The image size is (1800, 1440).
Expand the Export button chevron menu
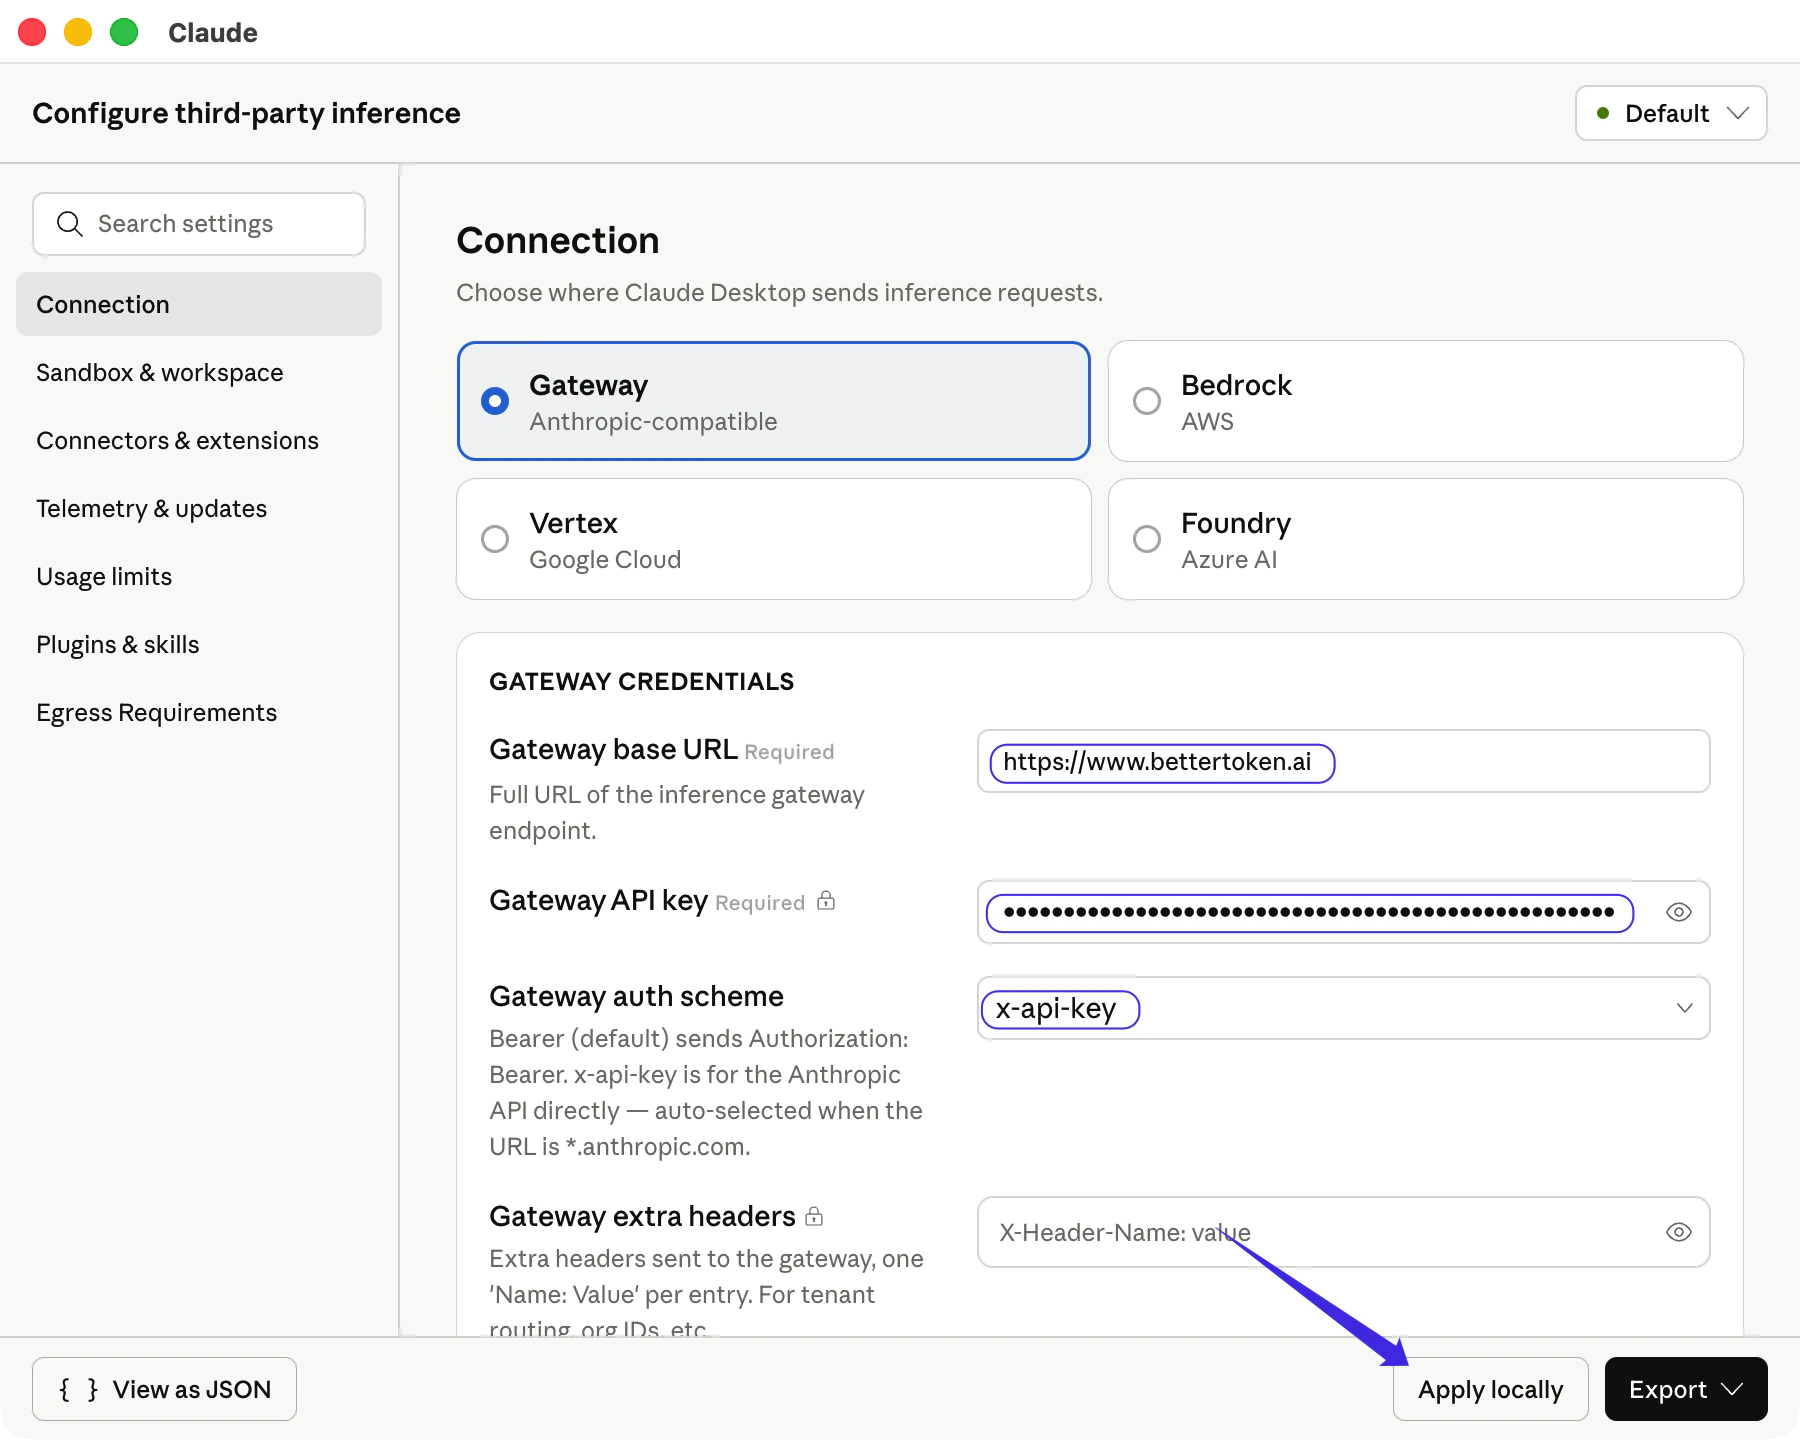[x=1734, y=1389]
